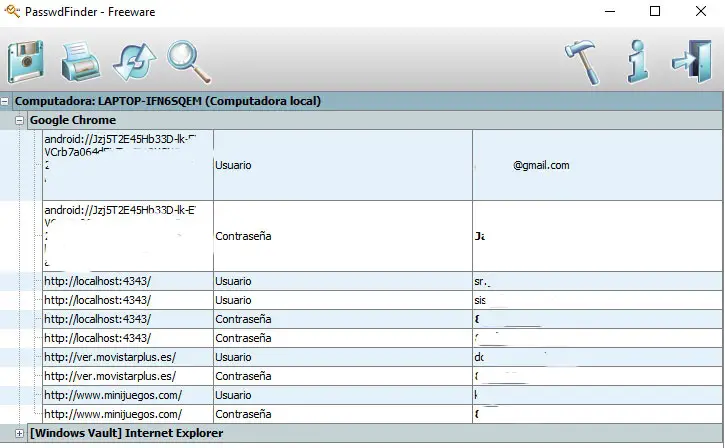Viewport: 725px width, 448px height.
Task: Click the http://www.minijuegos.com/ Usuario URL cell
Action: pyautogui.click(x=128, y=395)
